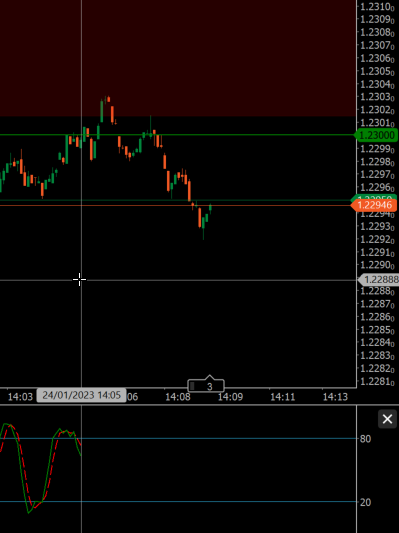Click the 14:13 time axis label
Image resolution: width=399 pixels, height=533 pixels.
click(x=335, y=397)
